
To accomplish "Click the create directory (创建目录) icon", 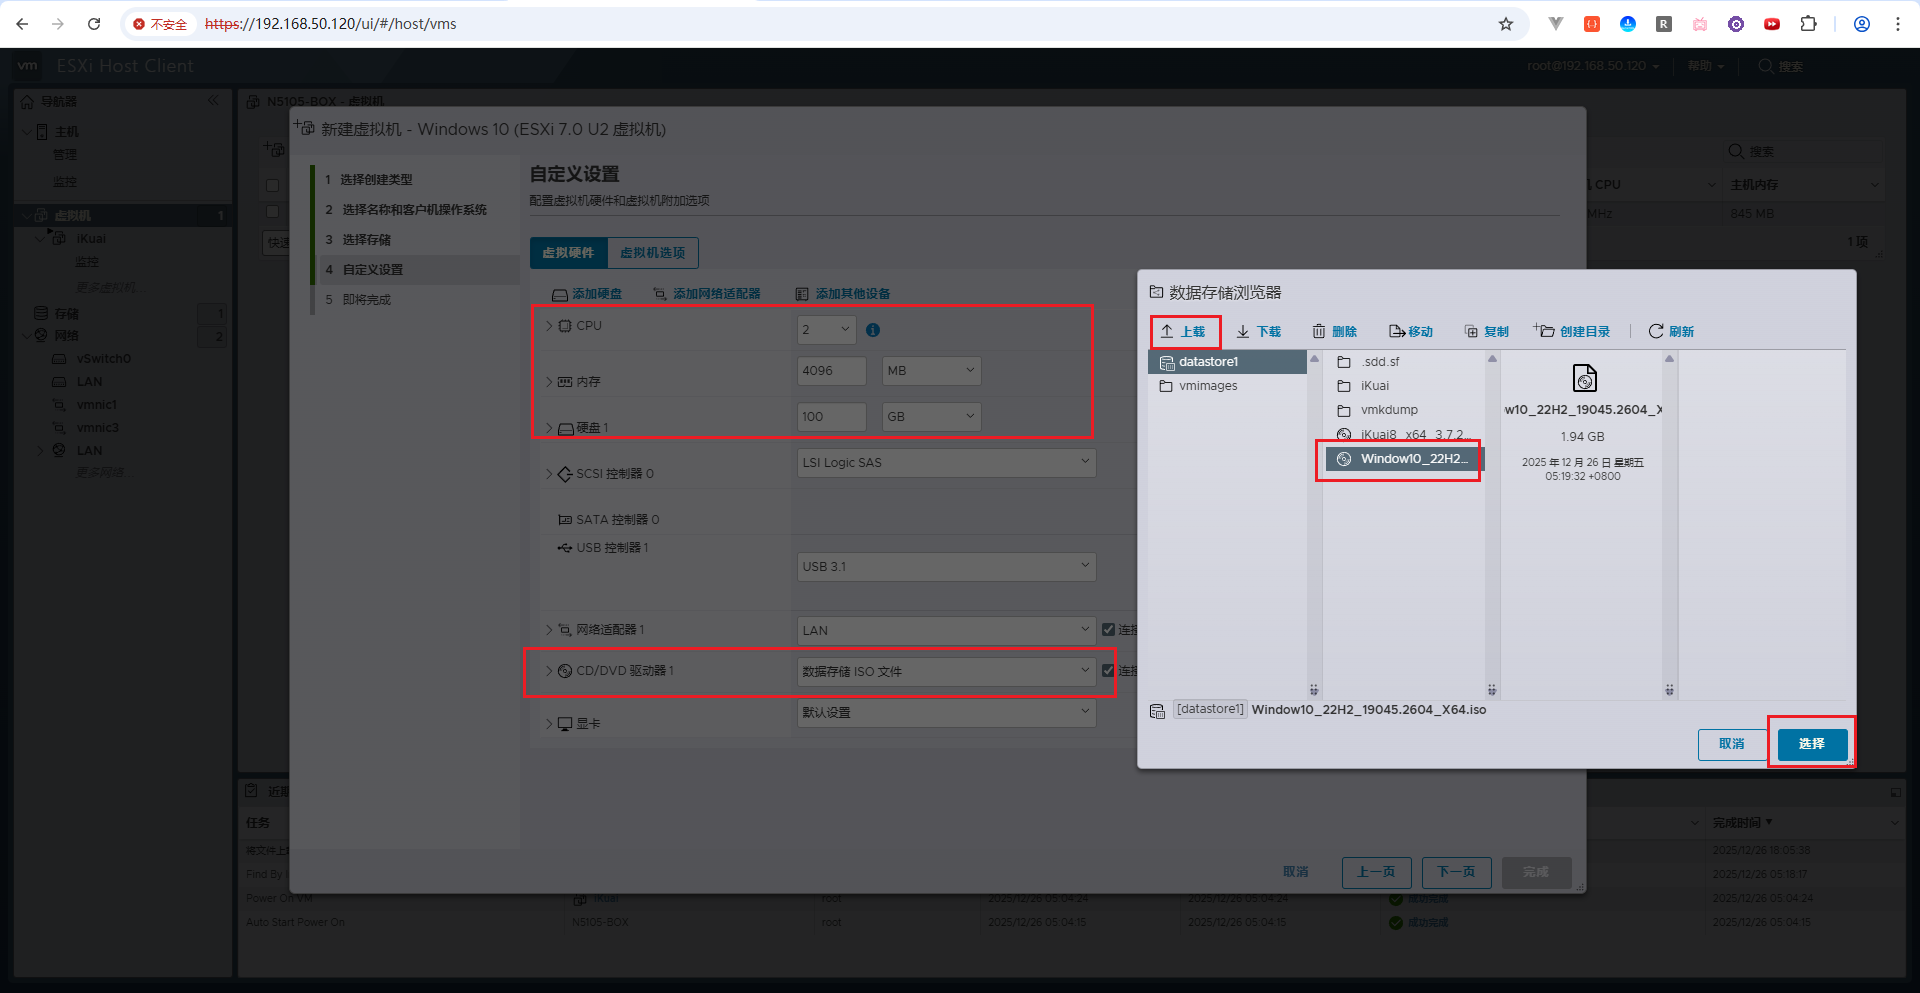I will (1545, 331).
